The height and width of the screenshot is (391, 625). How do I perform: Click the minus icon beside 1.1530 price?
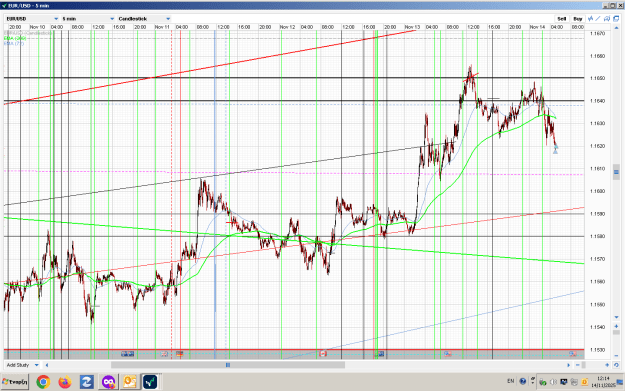pyautogui.click(x=616, y=356)
